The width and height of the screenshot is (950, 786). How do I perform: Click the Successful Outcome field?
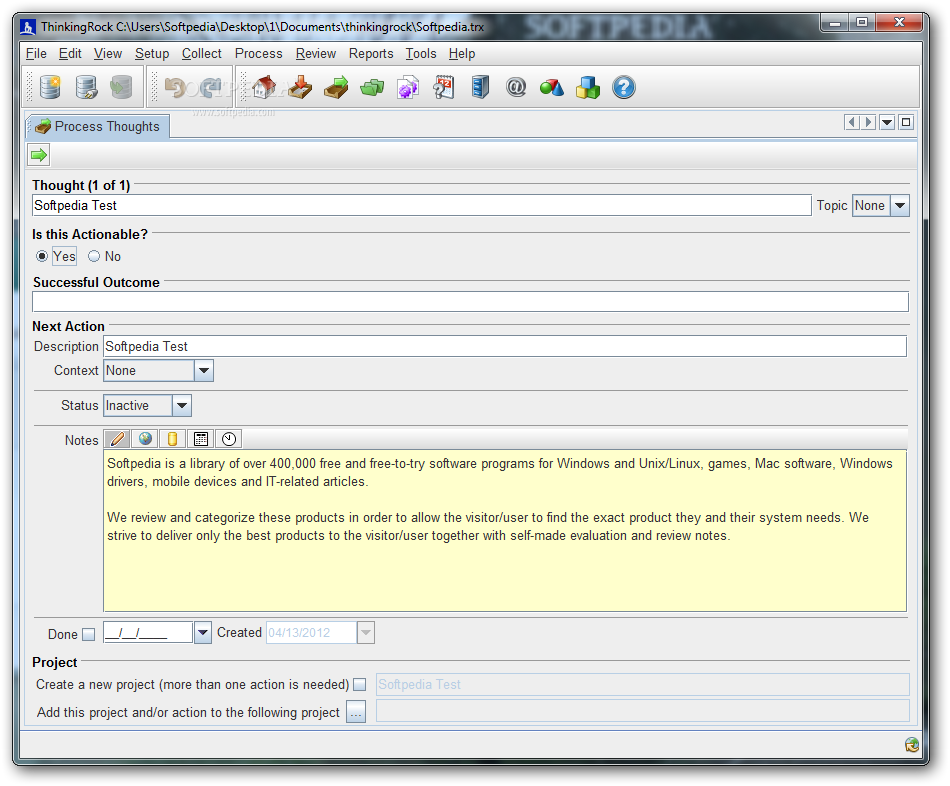coord(470,302)
